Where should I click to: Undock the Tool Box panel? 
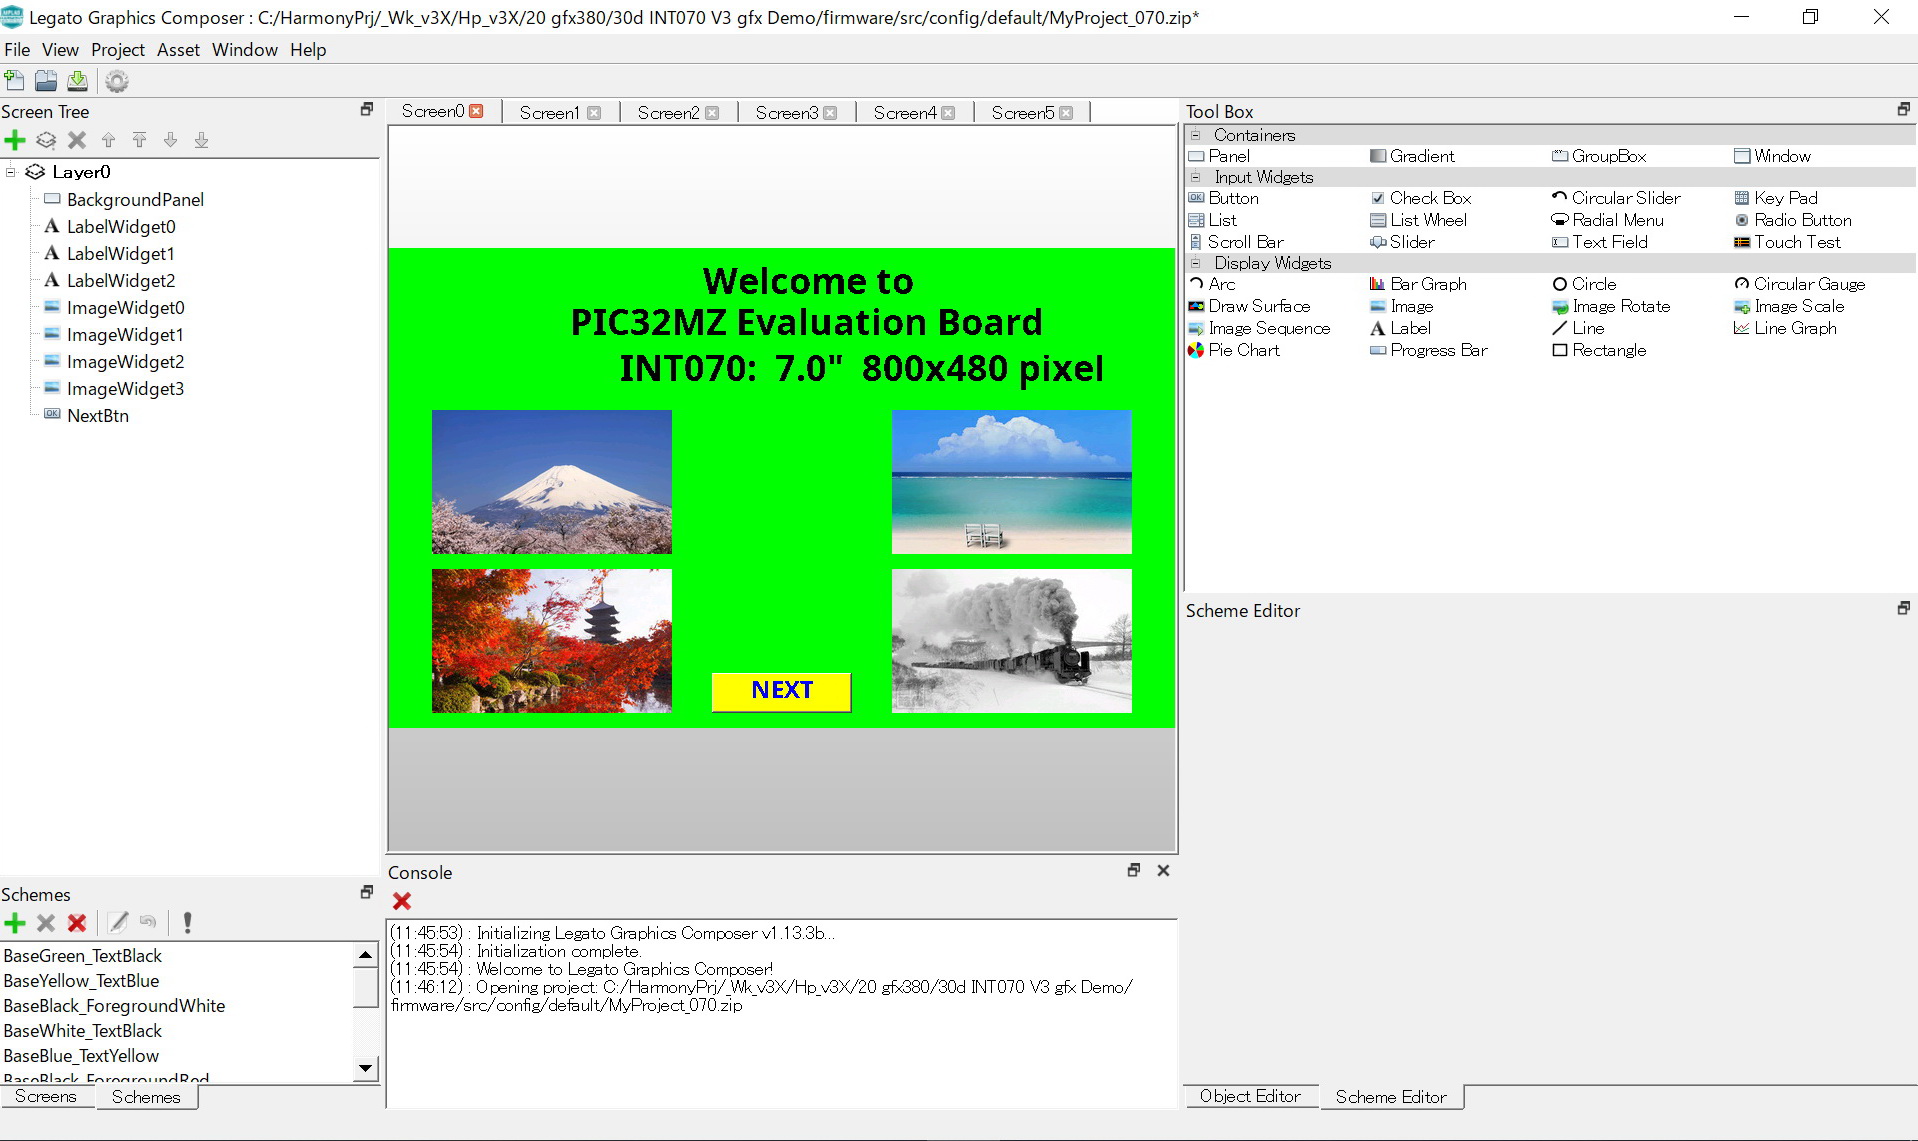[x=1903, y=109]
